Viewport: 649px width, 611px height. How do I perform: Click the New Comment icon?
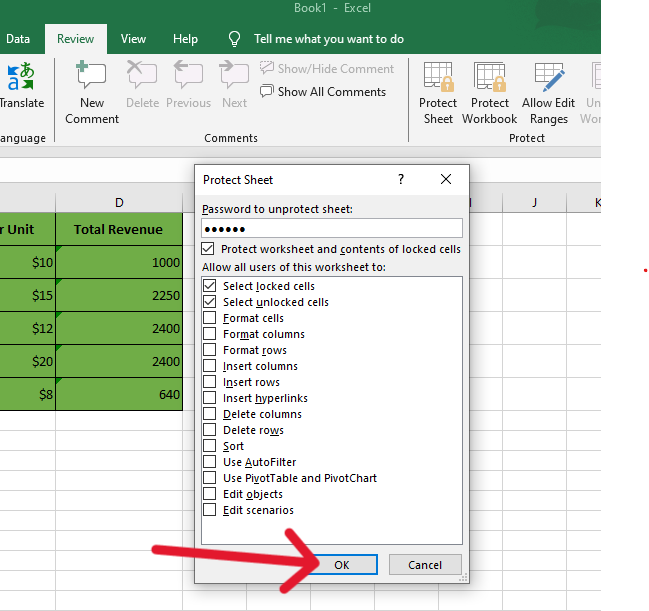[x=91, y=78]
